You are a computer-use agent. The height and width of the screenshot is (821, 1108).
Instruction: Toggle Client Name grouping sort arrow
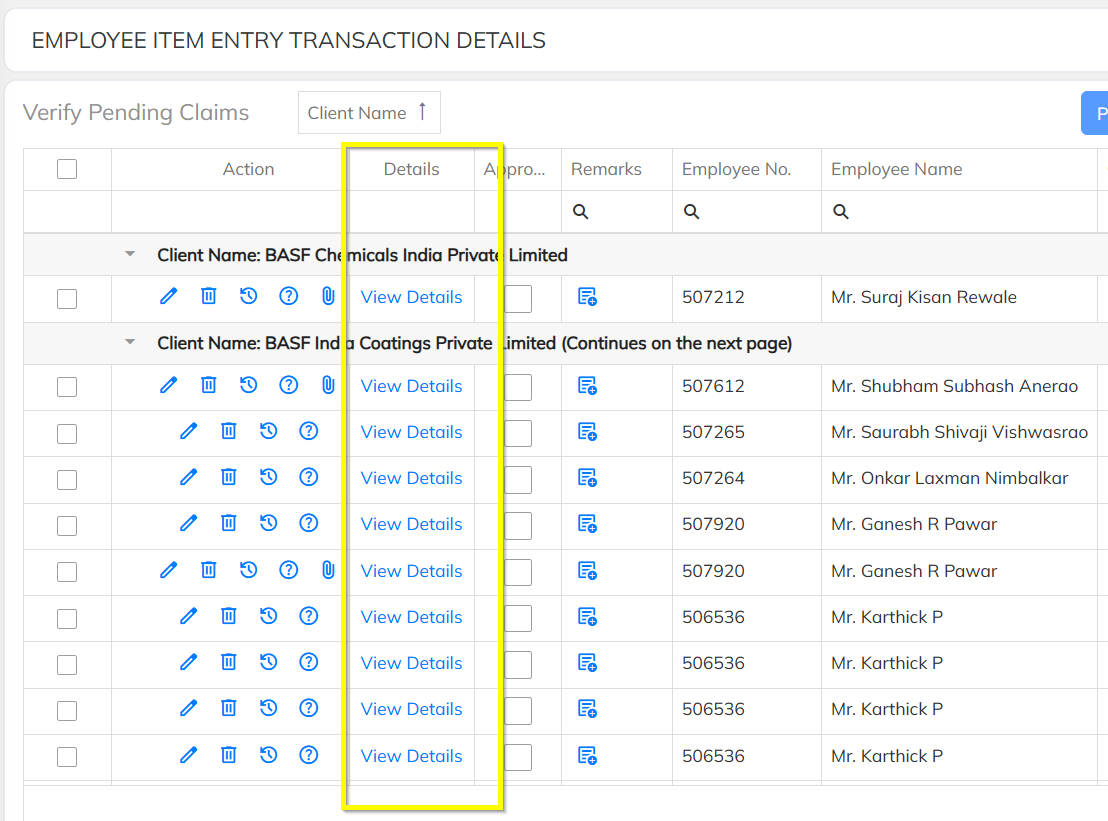pyautogui.click(x=423, y=112)
